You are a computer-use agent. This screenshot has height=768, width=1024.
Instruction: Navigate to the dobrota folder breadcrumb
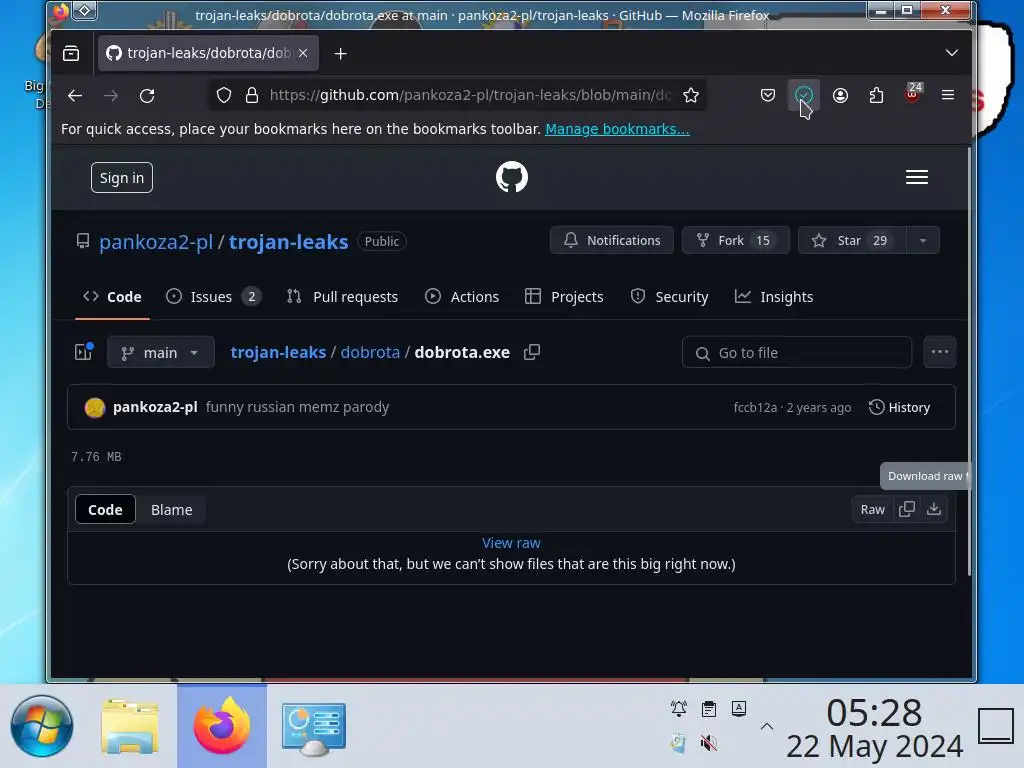pyautogui.click(x=370, y=352)
